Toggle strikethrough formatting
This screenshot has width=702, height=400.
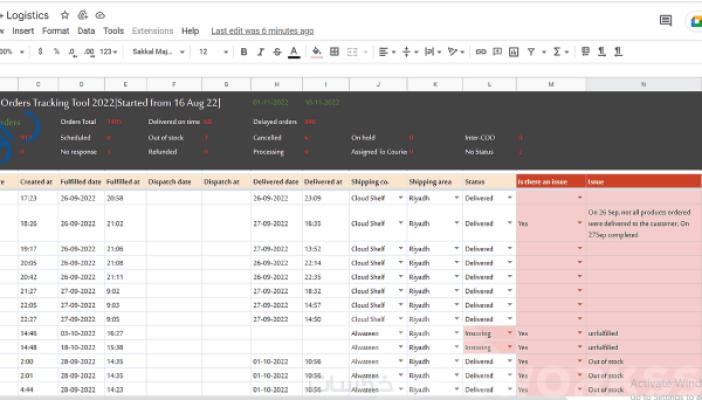tap(277, 52)
